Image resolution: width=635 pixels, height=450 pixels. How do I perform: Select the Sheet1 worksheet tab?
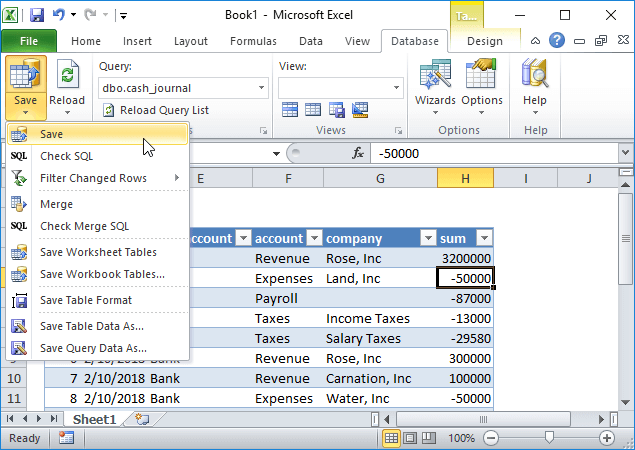tap(94, 419)
